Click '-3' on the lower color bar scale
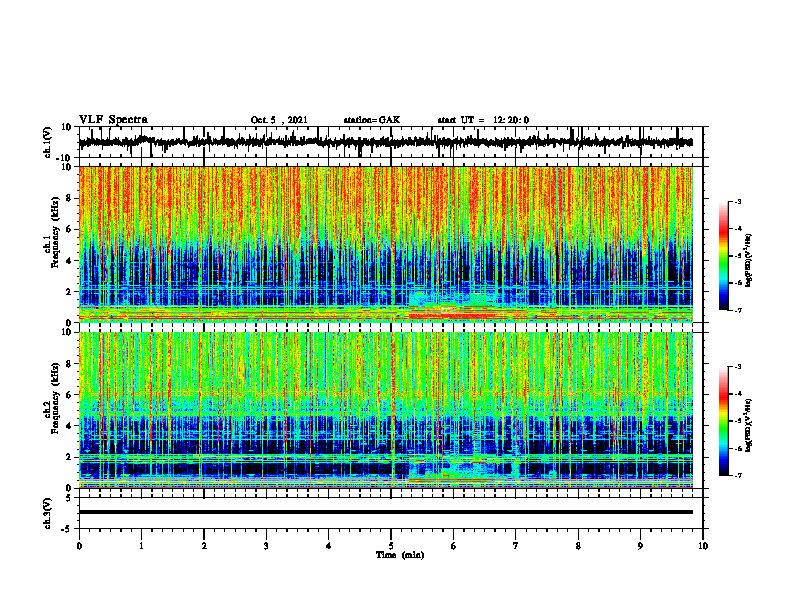Image resolution: width=792 pixels, height=612 pixels. pos(737,367)
